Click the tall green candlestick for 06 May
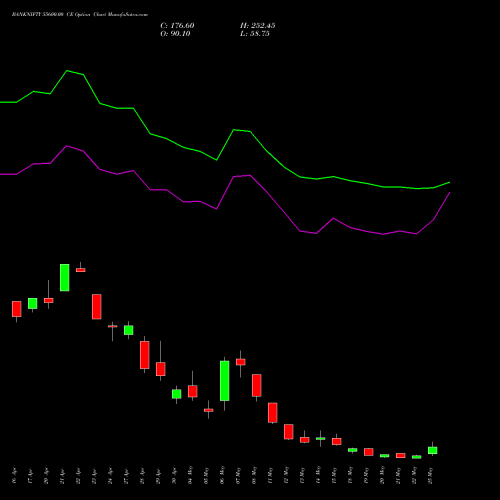 click(x=225, y=381)
